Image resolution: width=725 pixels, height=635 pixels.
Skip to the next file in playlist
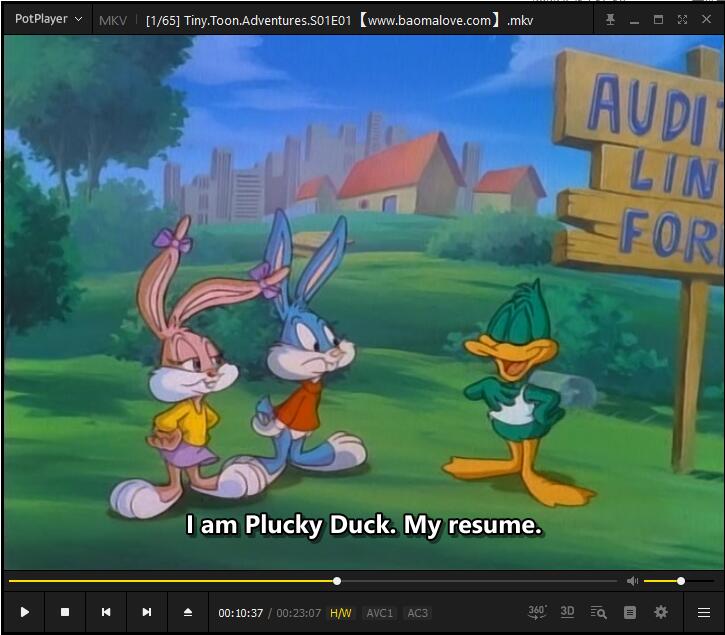tap(147, 612)
